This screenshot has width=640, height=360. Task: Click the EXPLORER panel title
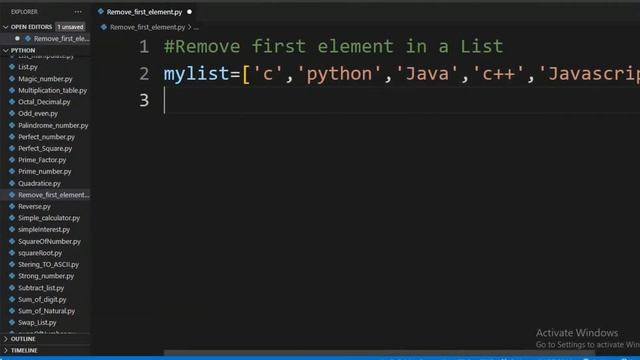click(24, 12)
